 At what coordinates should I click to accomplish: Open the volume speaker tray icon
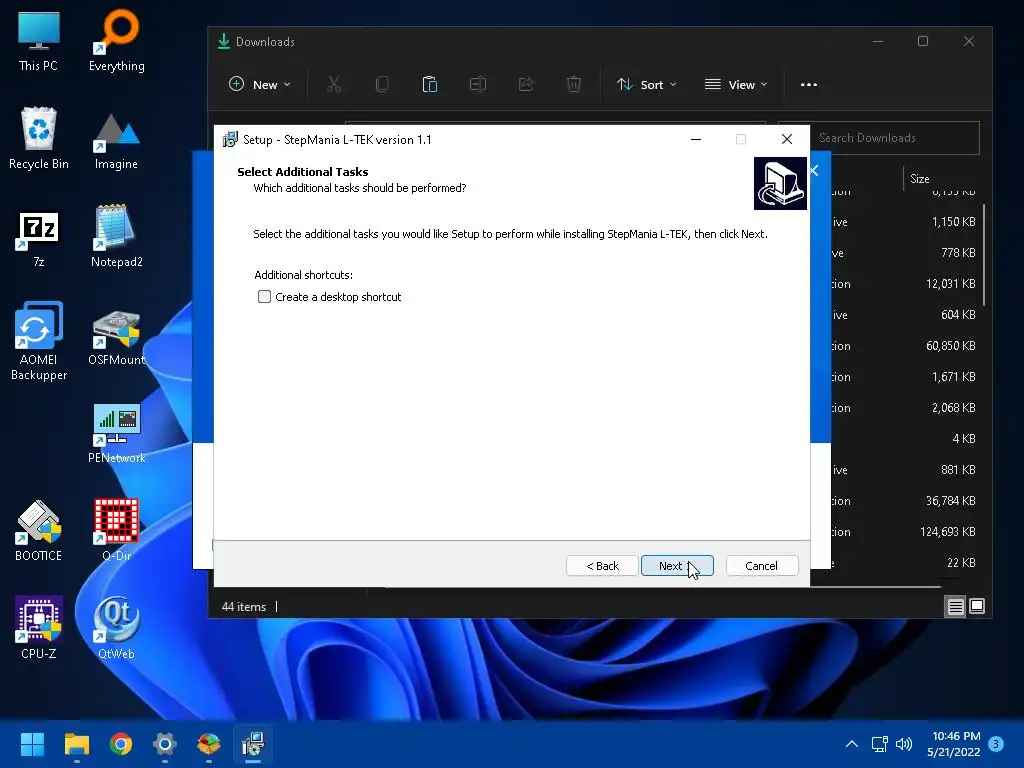904,744
